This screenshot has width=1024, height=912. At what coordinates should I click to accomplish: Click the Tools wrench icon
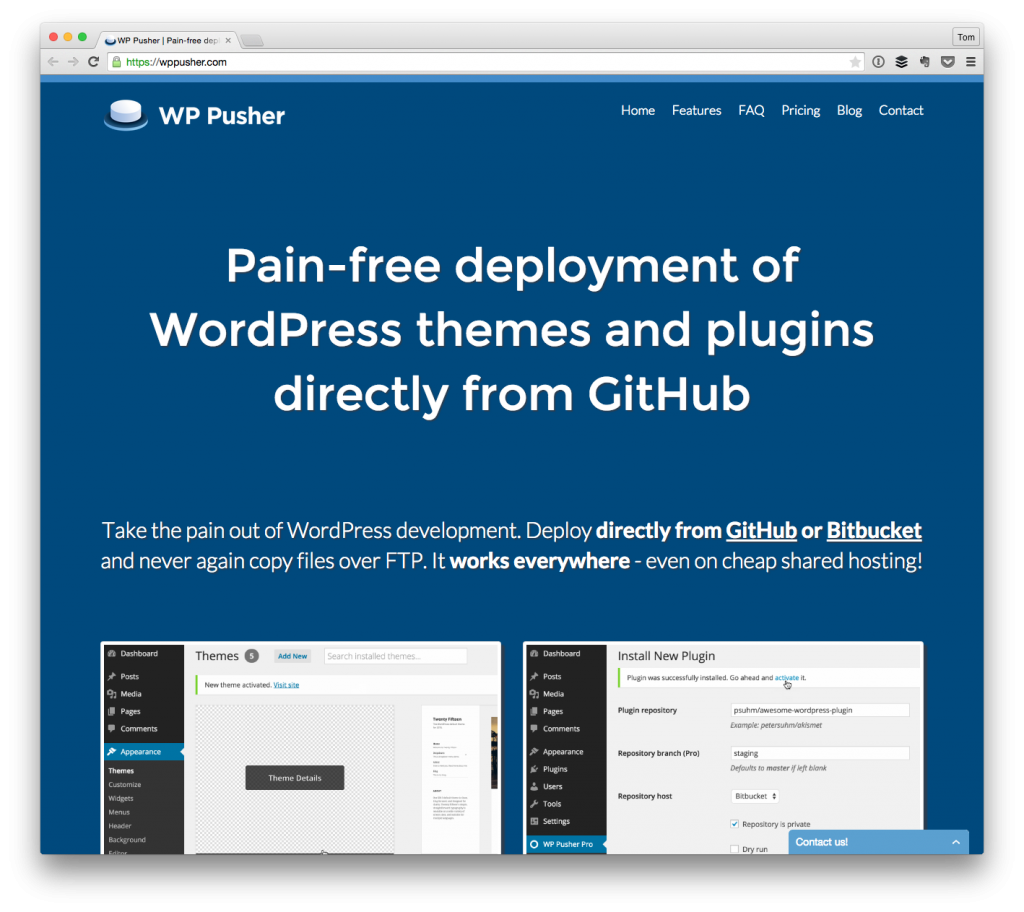tap(534, 804)
